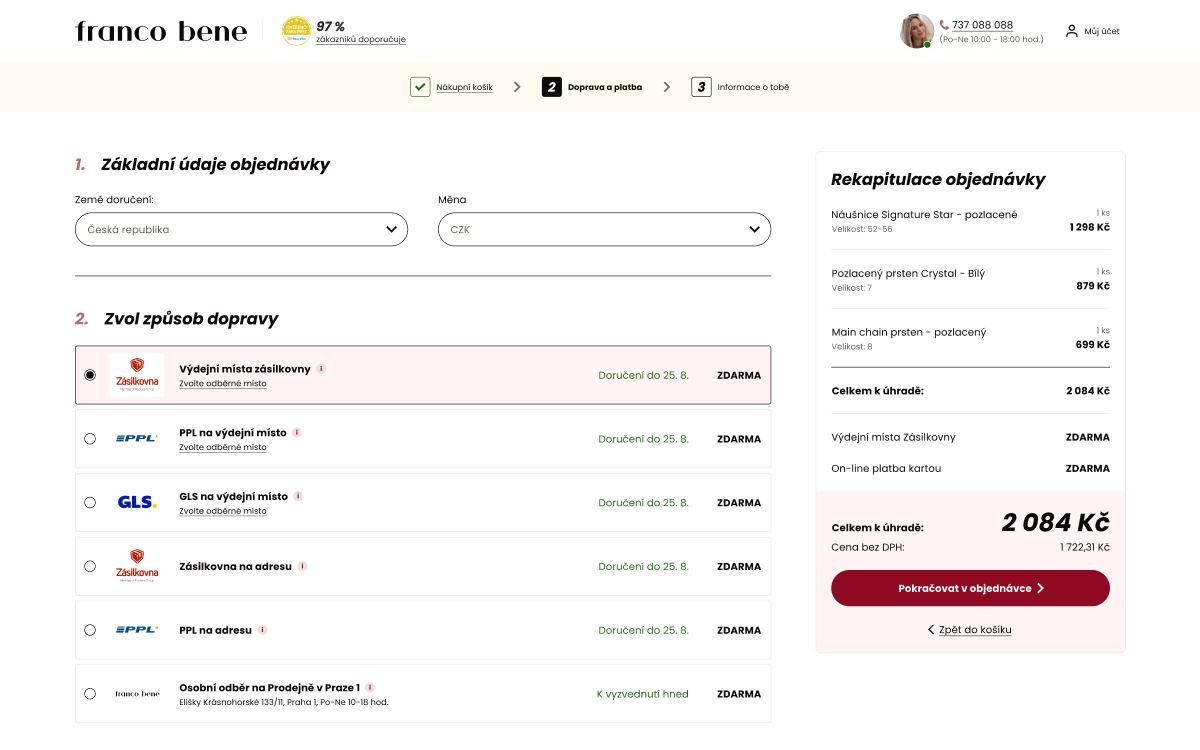Click the 1 722,31 Kč price without VAT
Image resolution: width=1200 pixels, height=750 pixels.
[1085, 548]
